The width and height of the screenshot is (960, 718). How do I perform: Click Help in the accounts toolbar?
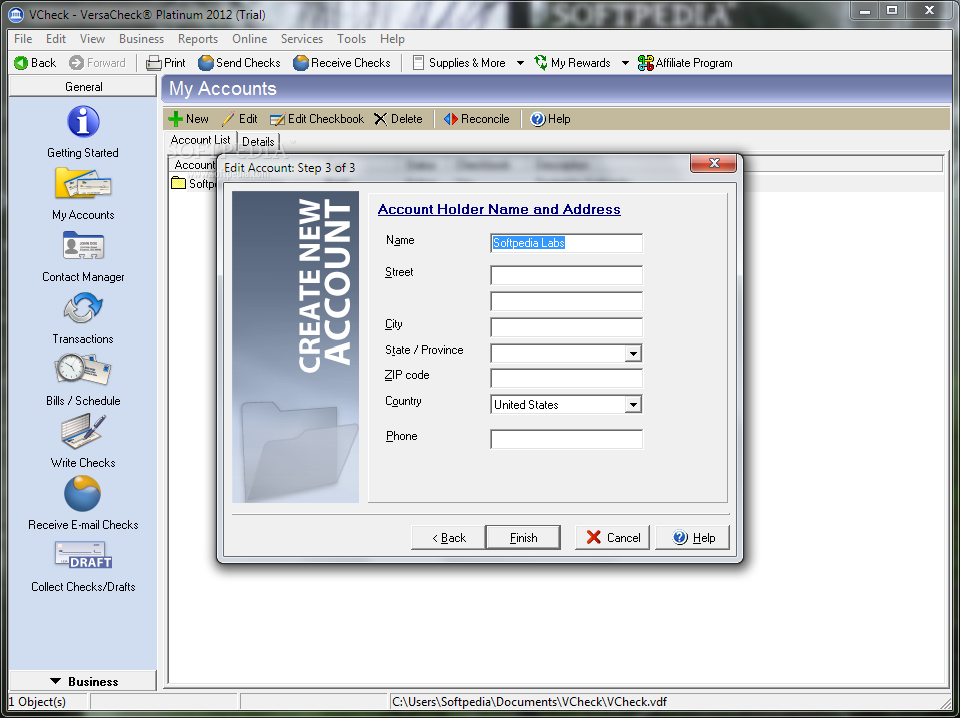tap(550, 119)
